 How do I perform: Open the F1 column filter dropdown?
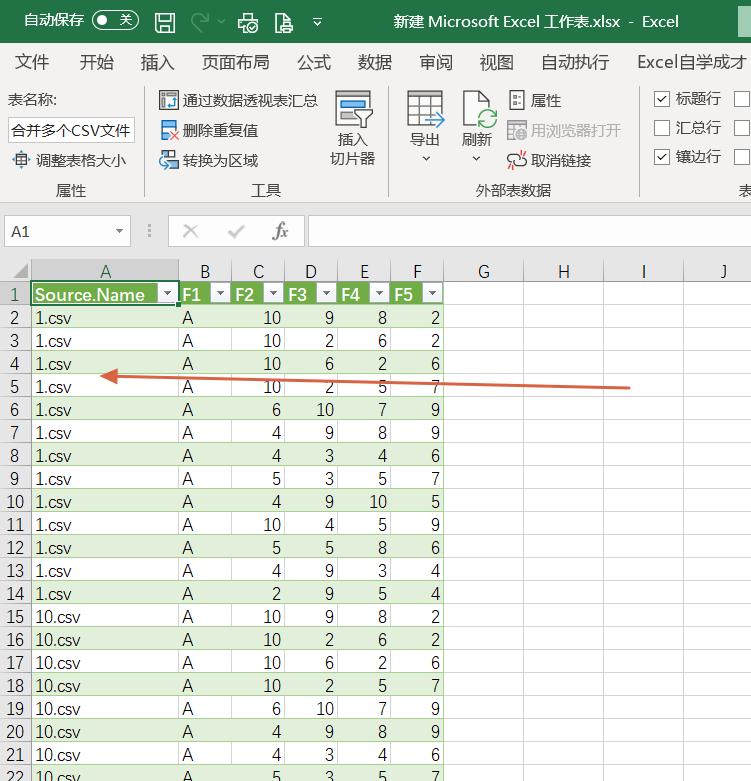220,293
